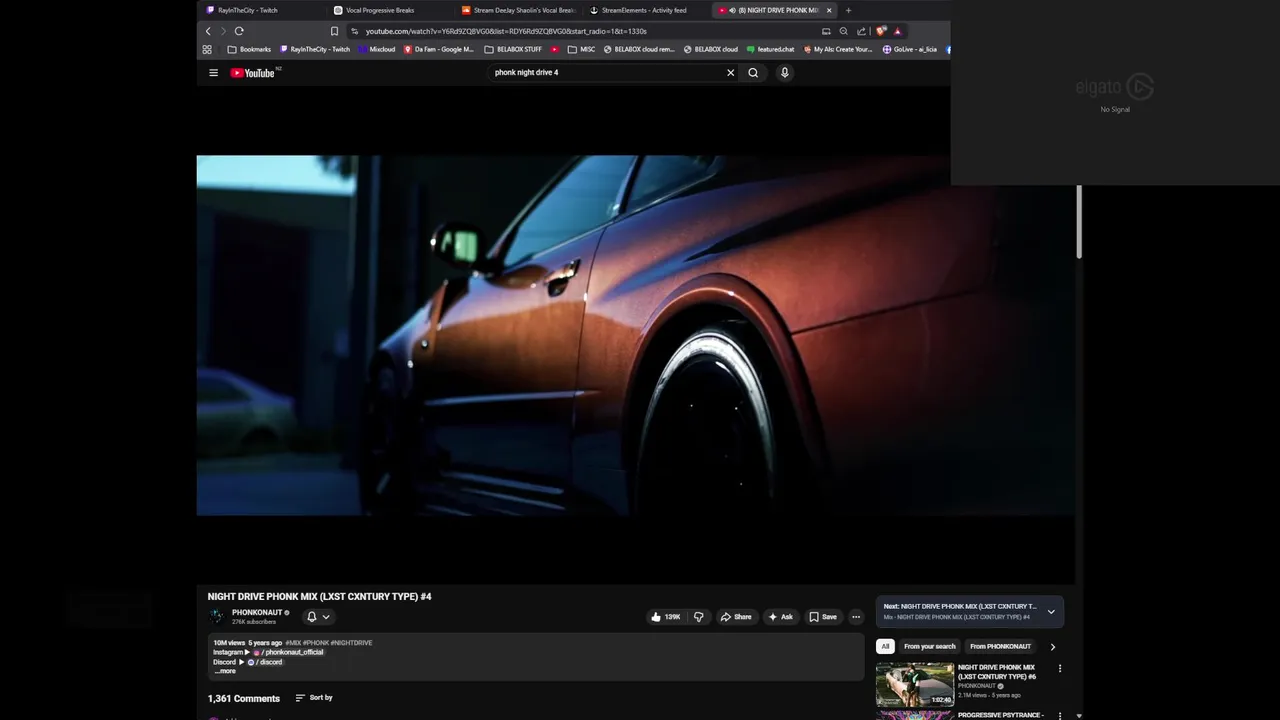Viewport: 1280px width, 720px height.
Task: Open RayInTheCity - Twitch bookmark
Action: click(315, 49)
